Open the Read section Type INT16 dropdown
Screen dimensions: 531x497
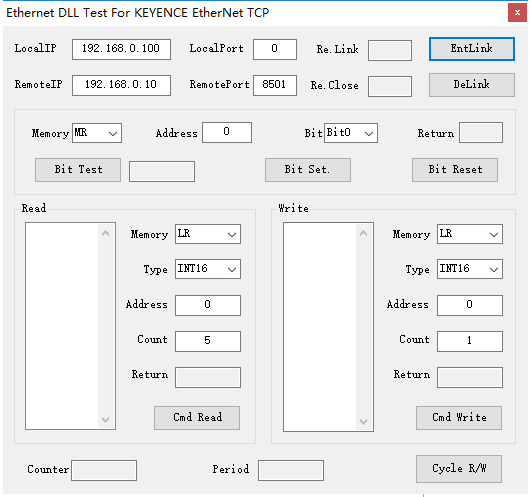pyautogui.click(x=208, y=269)
